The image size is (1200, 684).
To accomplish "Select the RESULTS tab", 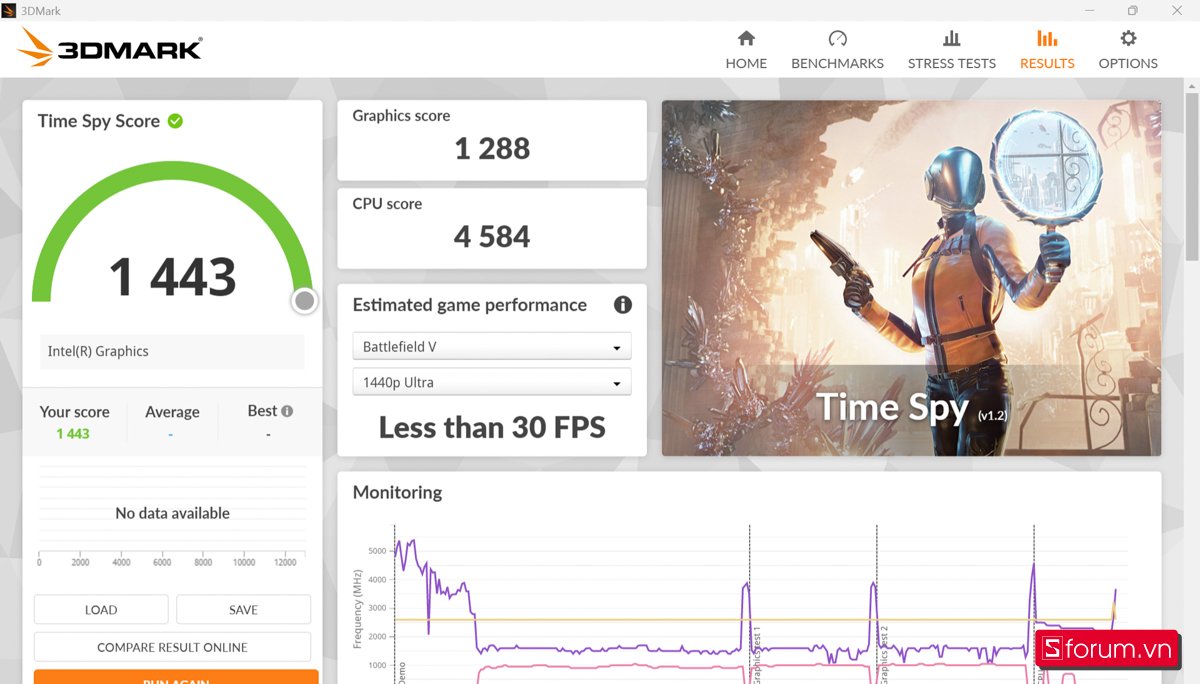I will (1047, 50).
